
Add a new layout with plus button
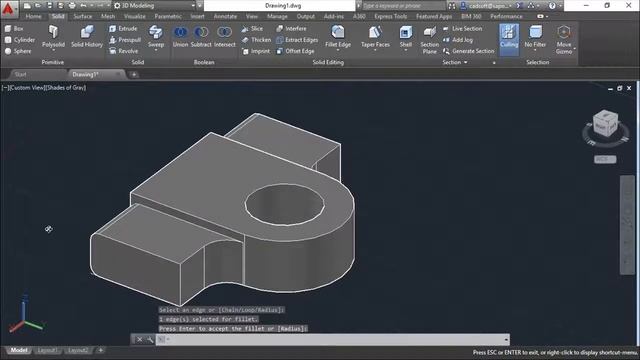click(100, 350)
